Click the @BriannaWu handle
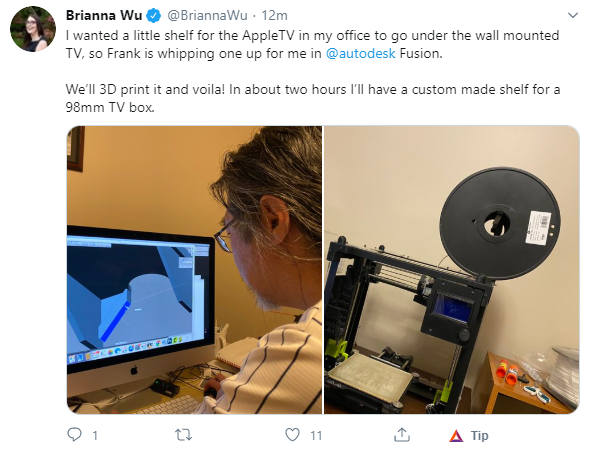Viewport: 591px width, 452px height. pos(207,15)
